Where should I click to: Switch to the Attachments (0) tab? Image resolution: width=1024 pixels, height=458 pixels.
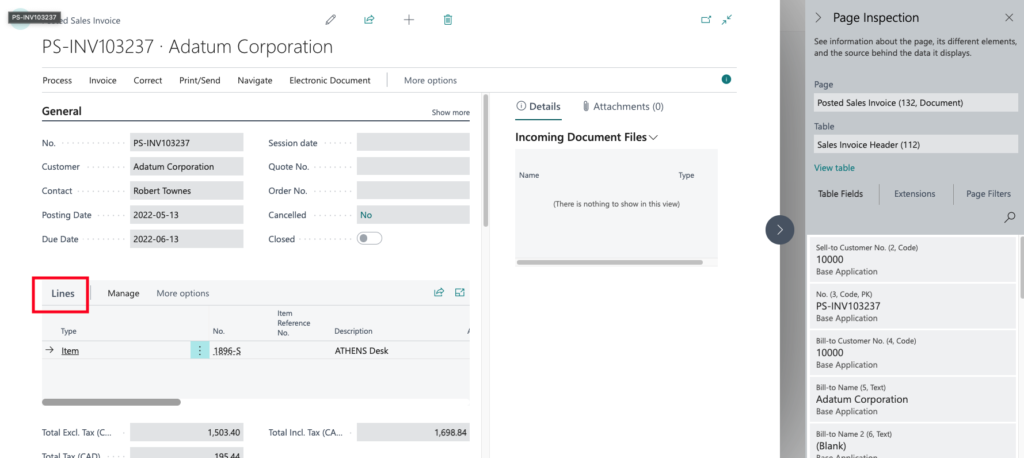623,106
